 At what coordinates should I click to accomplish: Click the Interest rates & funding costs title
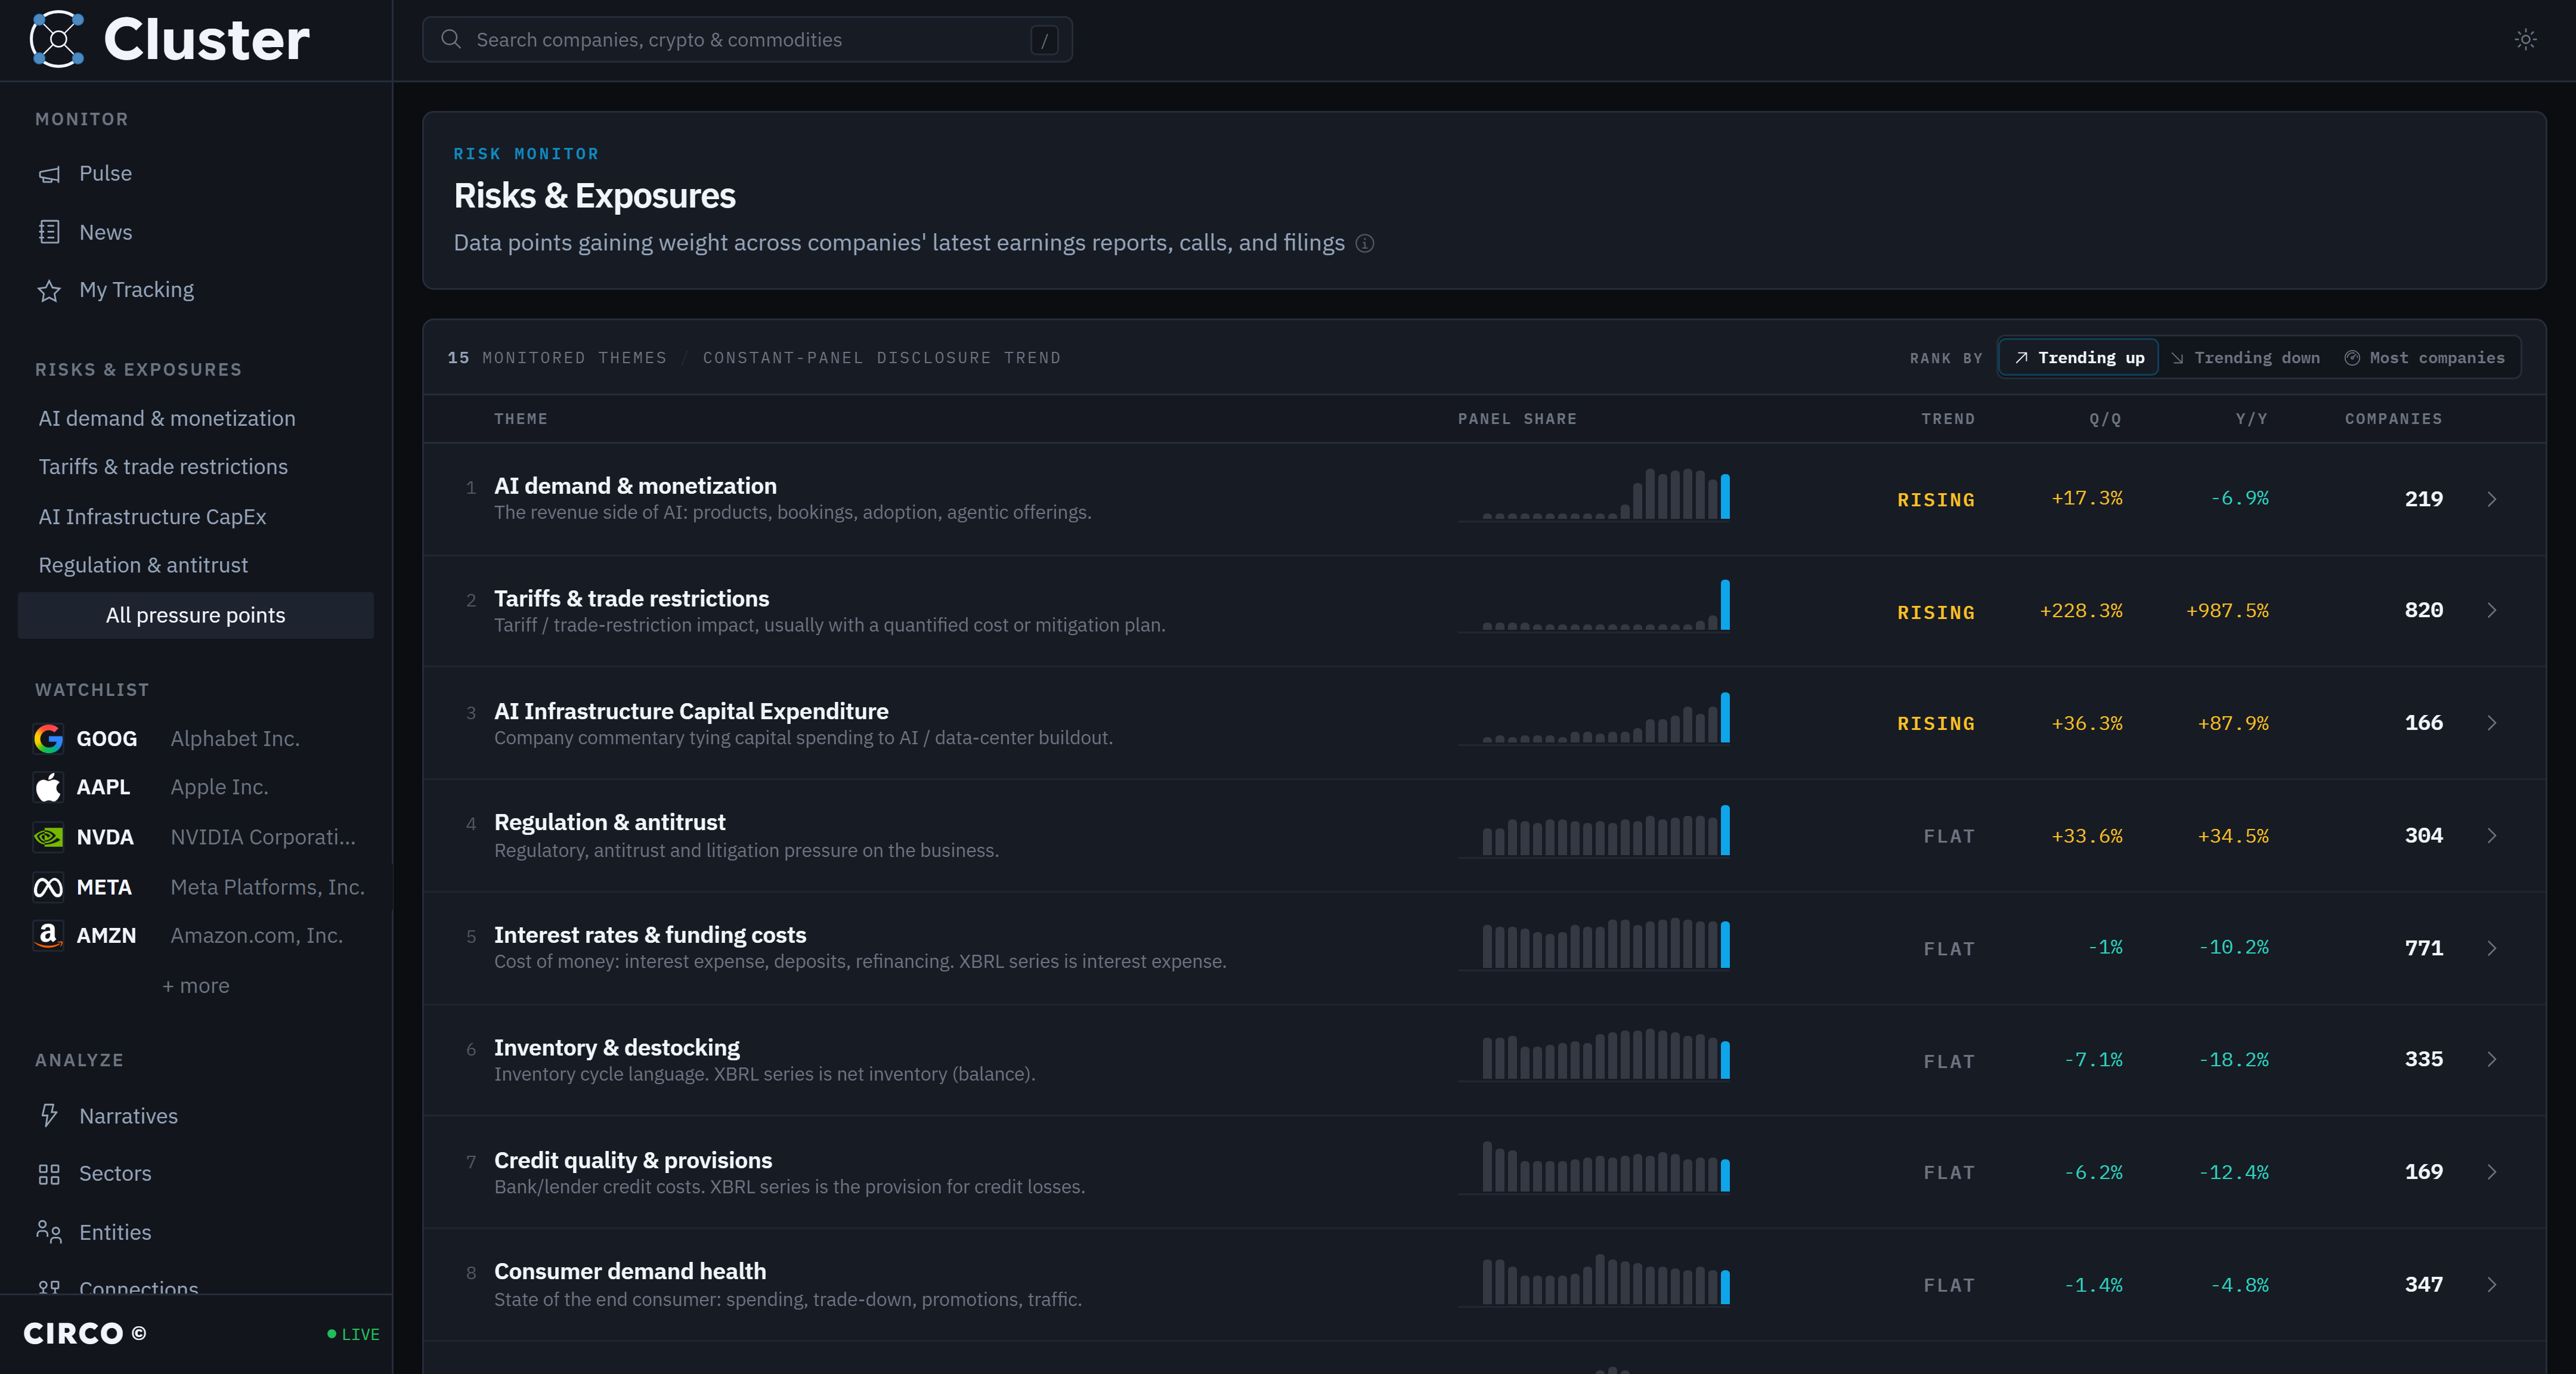pos(650,935)
